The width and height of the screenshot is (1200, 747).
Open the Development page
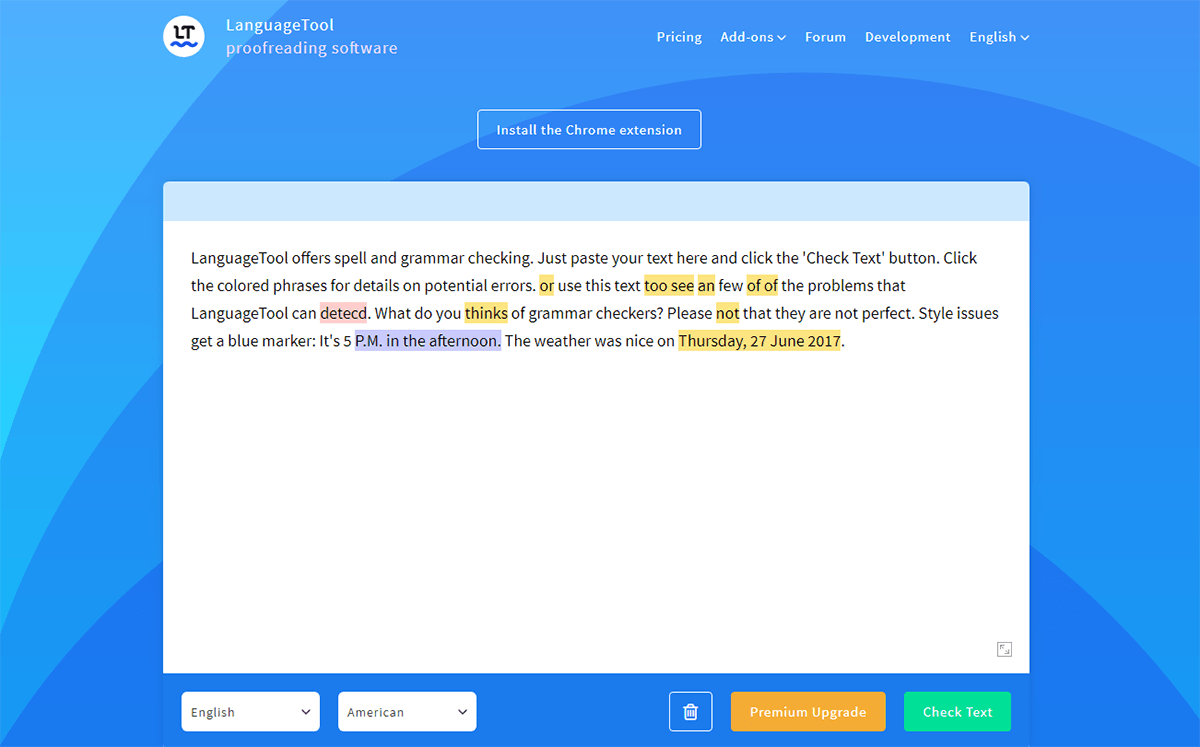click(908, 37)
